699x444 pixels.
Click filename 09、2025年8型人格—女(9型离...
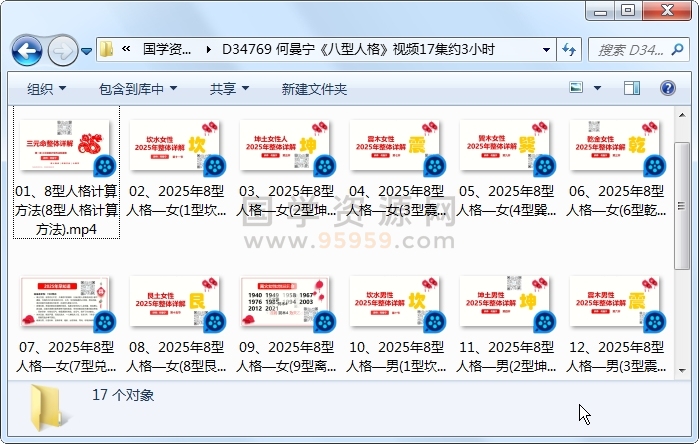(286, 356)
